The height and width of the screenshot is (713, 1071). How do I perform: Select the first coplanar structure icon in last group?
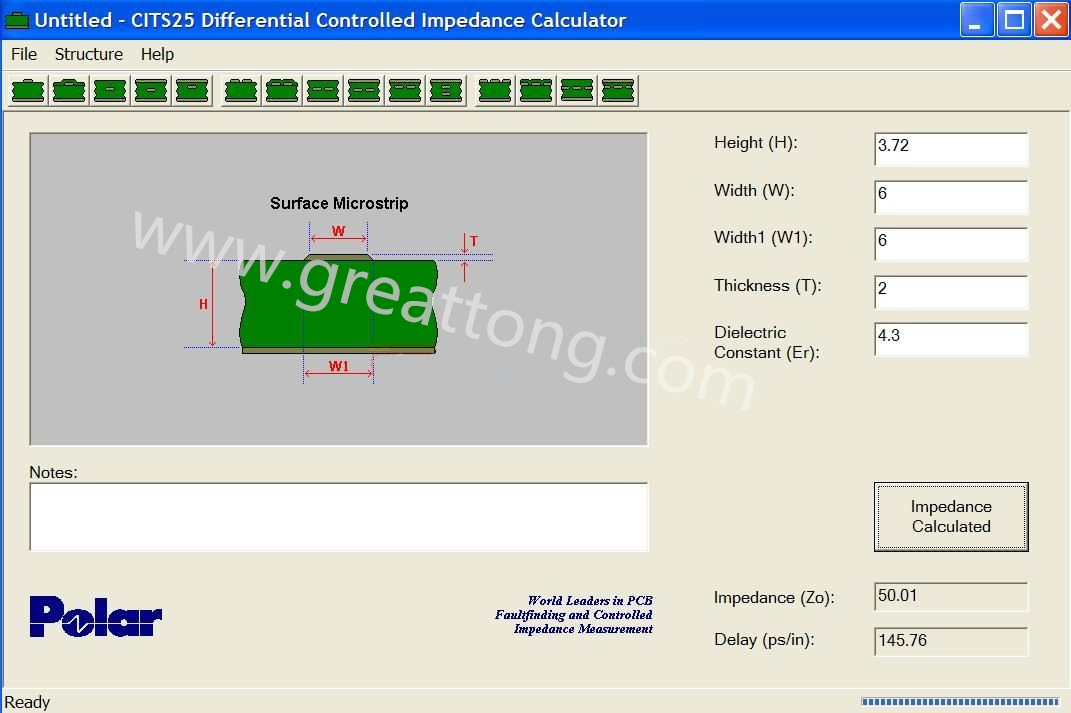(x=495, y=91)
